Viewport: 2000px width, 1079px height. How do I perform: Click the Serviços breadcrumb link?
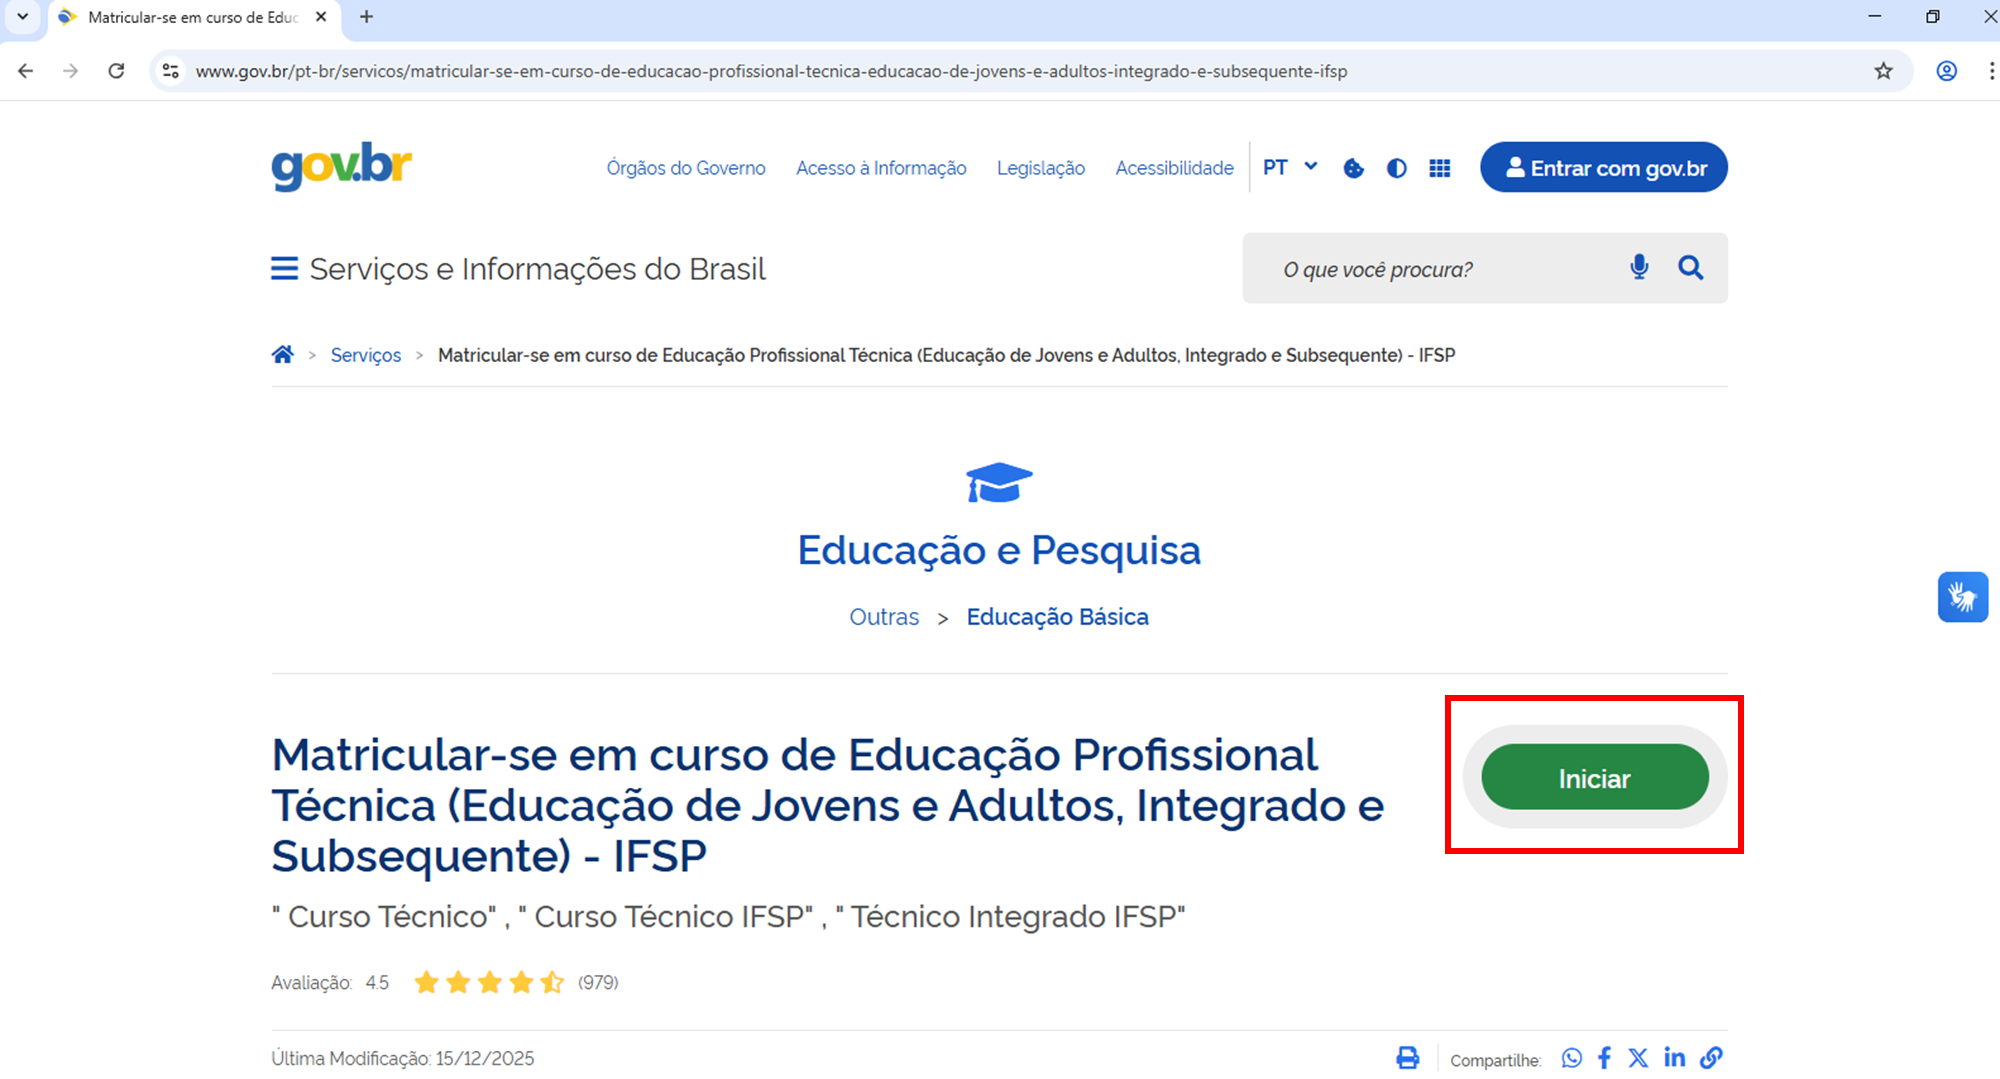[x=366, y=355]
